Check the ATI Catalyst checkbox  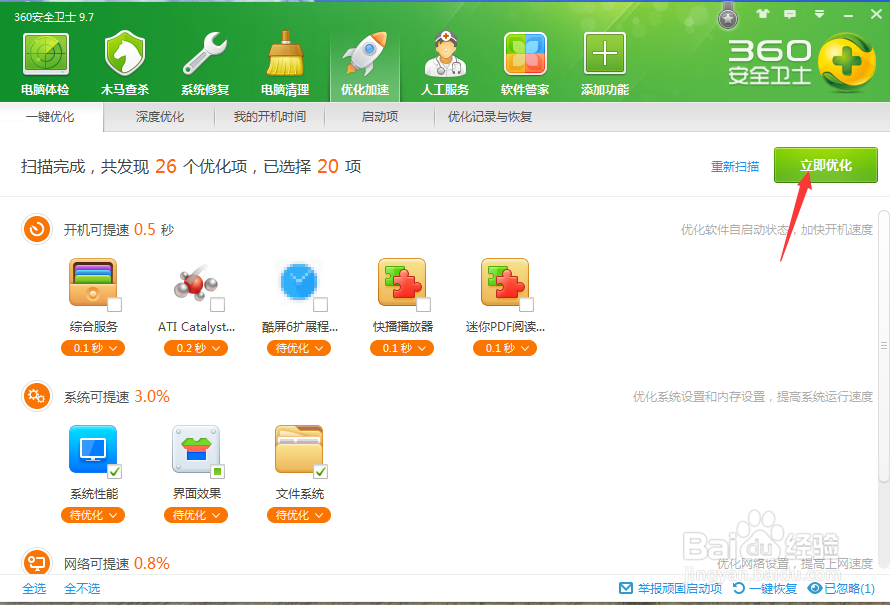tap(217, 305)
